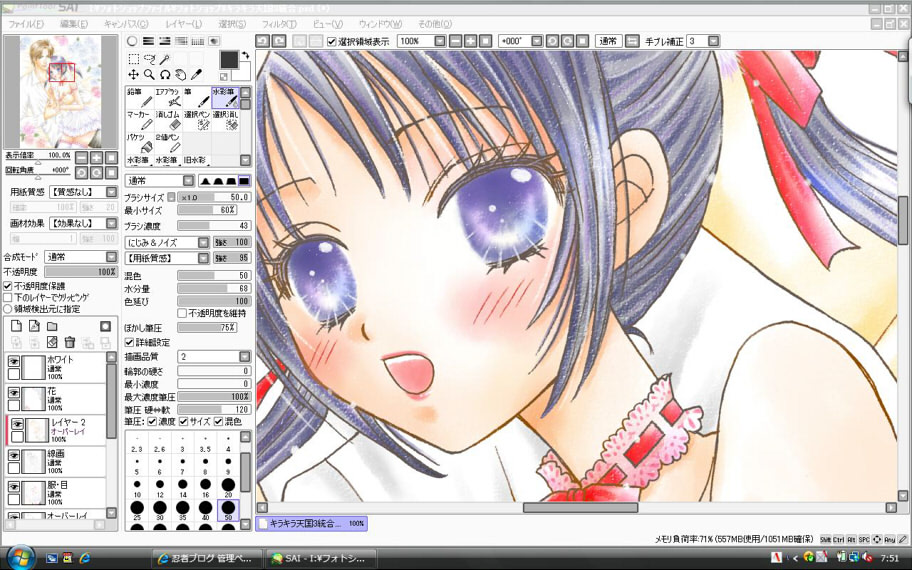Adjust the 水分量 water amount slider

pyautogui.click(x=214, y=288)
